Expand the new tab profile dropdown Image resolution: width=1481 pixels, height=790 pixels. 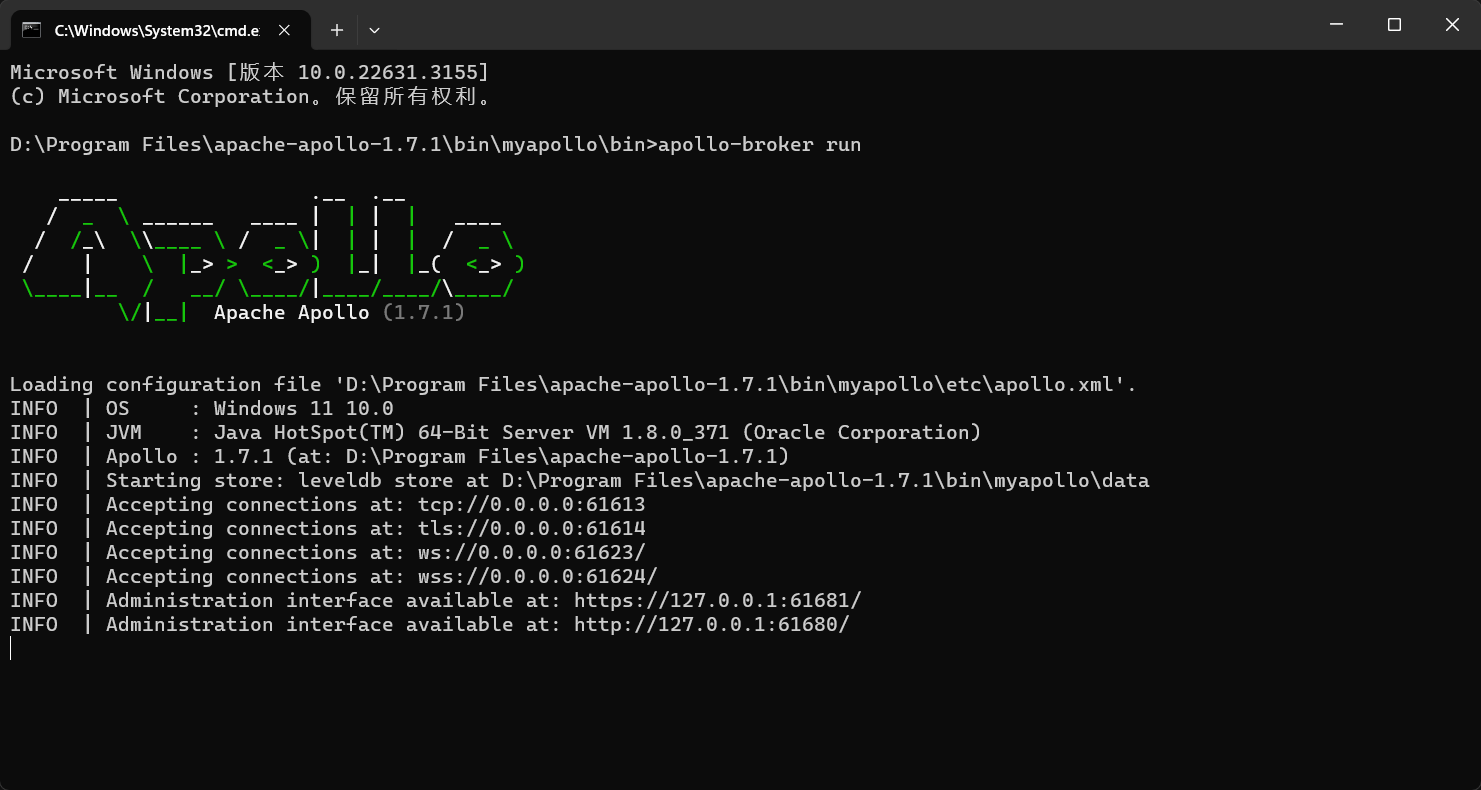tap(374, 30)
